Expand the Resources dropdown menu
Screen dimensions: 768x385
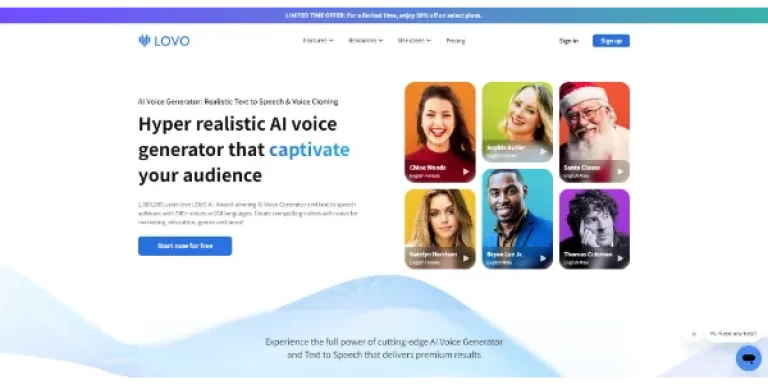[365, 41]
